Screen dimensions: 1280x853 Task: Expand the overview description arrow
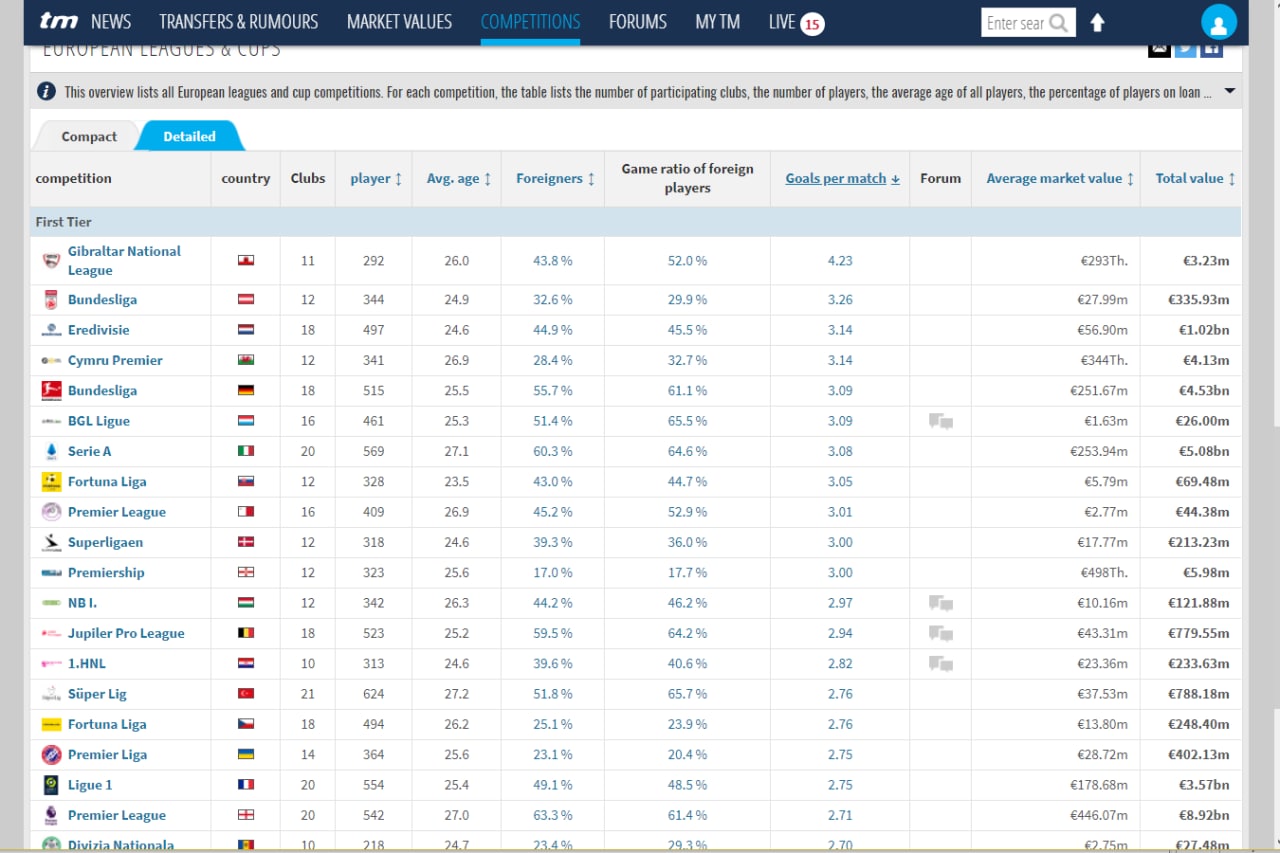1229,91
